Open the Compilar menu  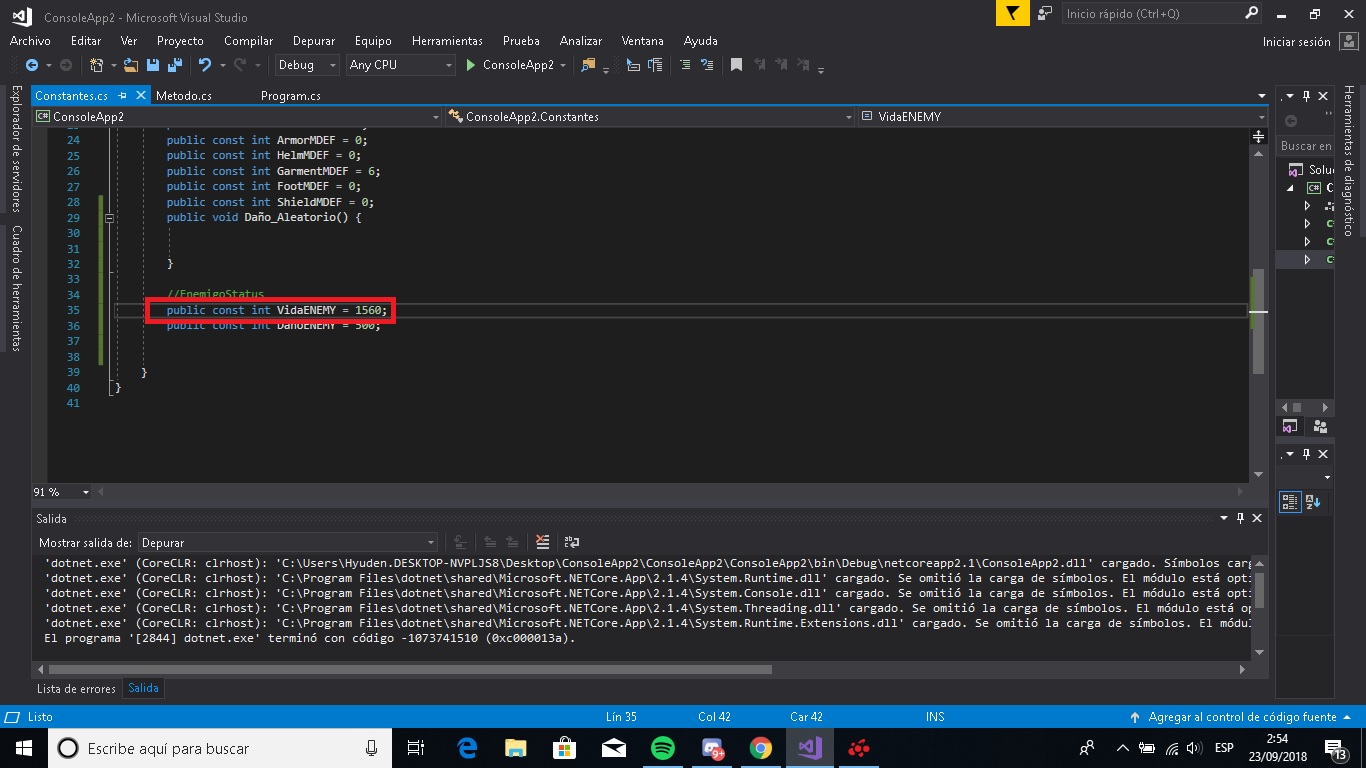pos(248,41)
